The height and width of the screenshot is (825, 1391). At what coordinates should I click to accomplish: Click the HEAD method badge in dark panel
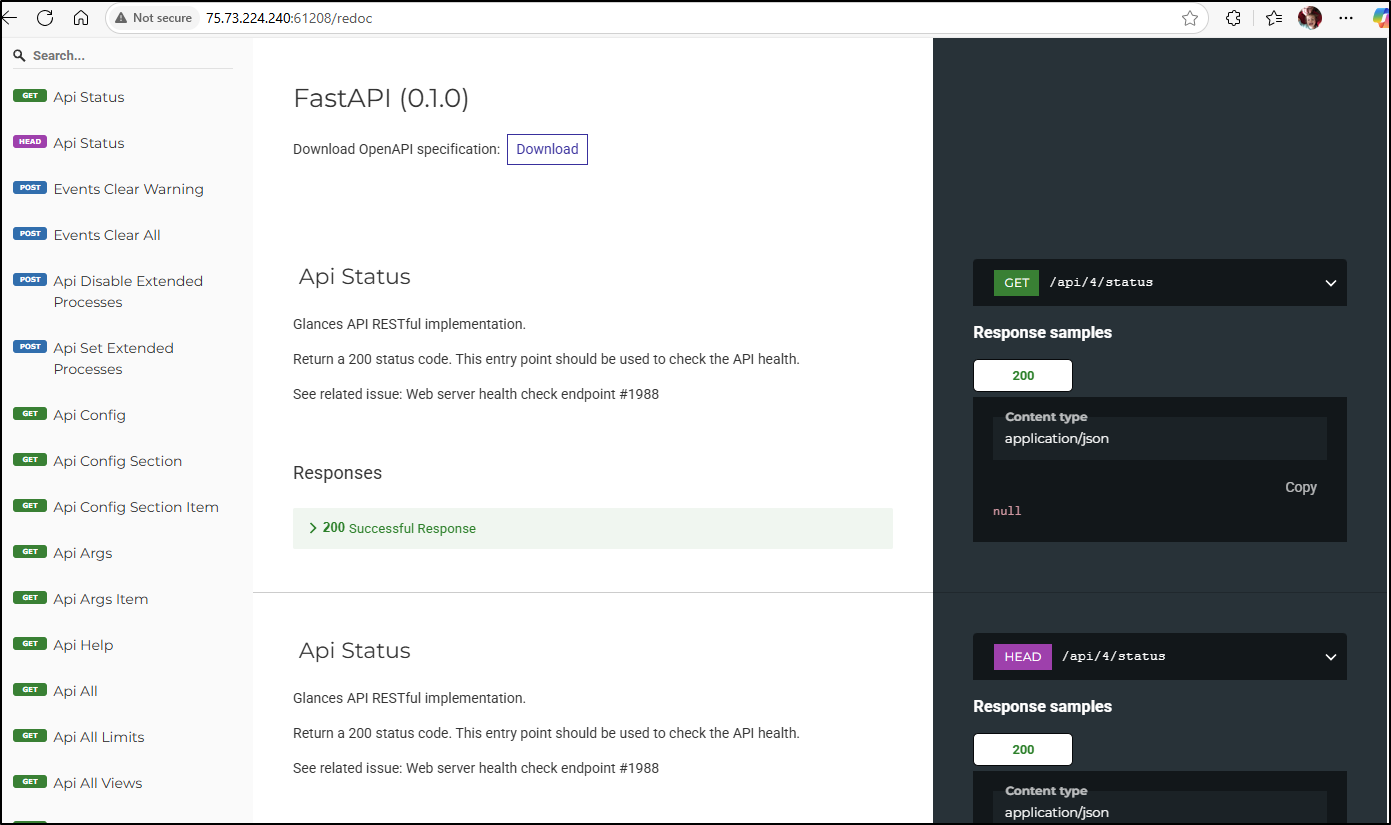coord(1023,657)
